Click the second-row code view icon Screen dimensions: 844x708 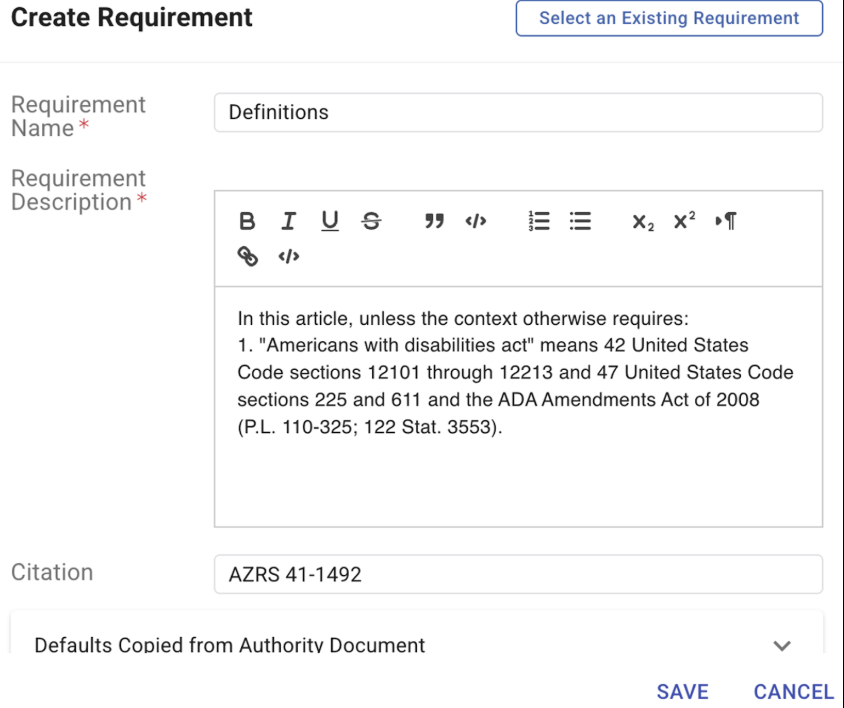coord(288,257)
